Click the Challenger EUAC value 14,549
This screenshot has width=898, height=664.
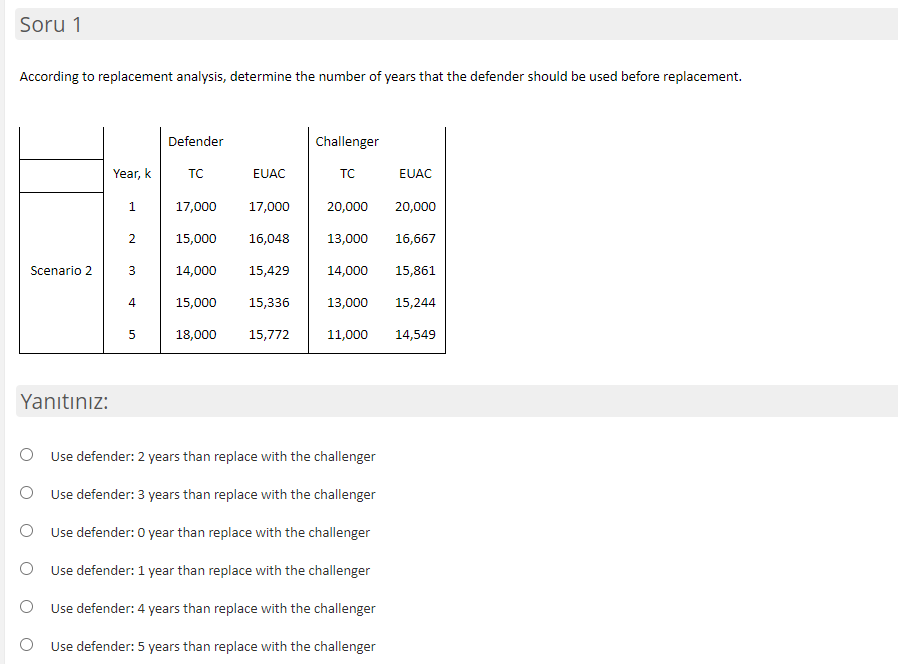[x=417, y=334]
